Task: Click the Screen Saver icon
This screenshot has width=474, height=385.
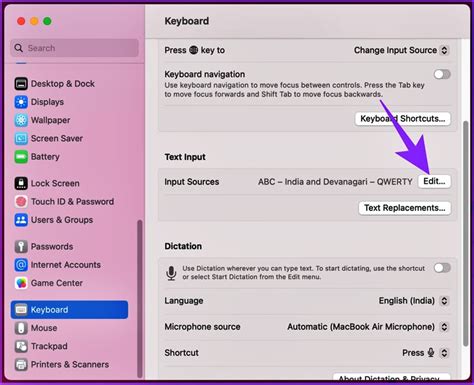Action: tap(21, 138)
